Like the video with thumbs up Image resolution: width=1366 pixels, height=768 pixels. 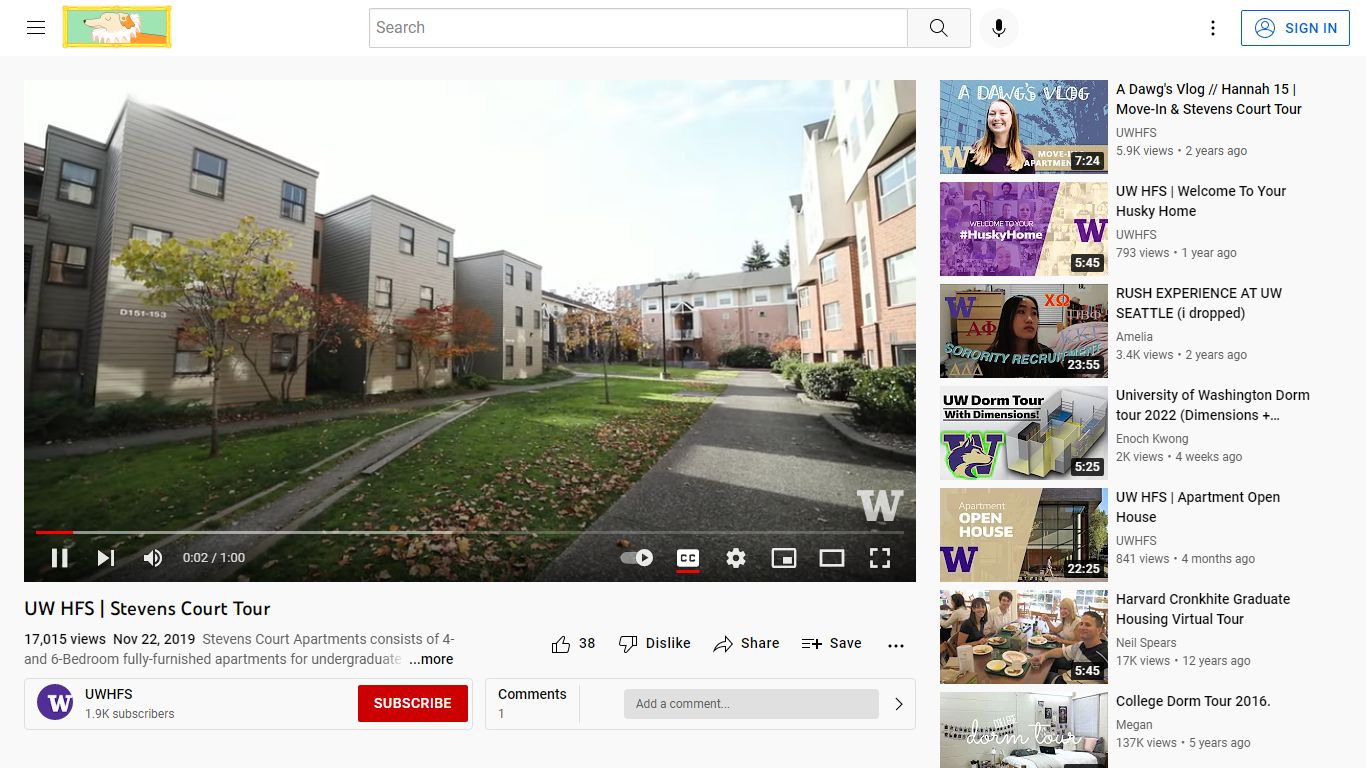(x=573, y=644)
